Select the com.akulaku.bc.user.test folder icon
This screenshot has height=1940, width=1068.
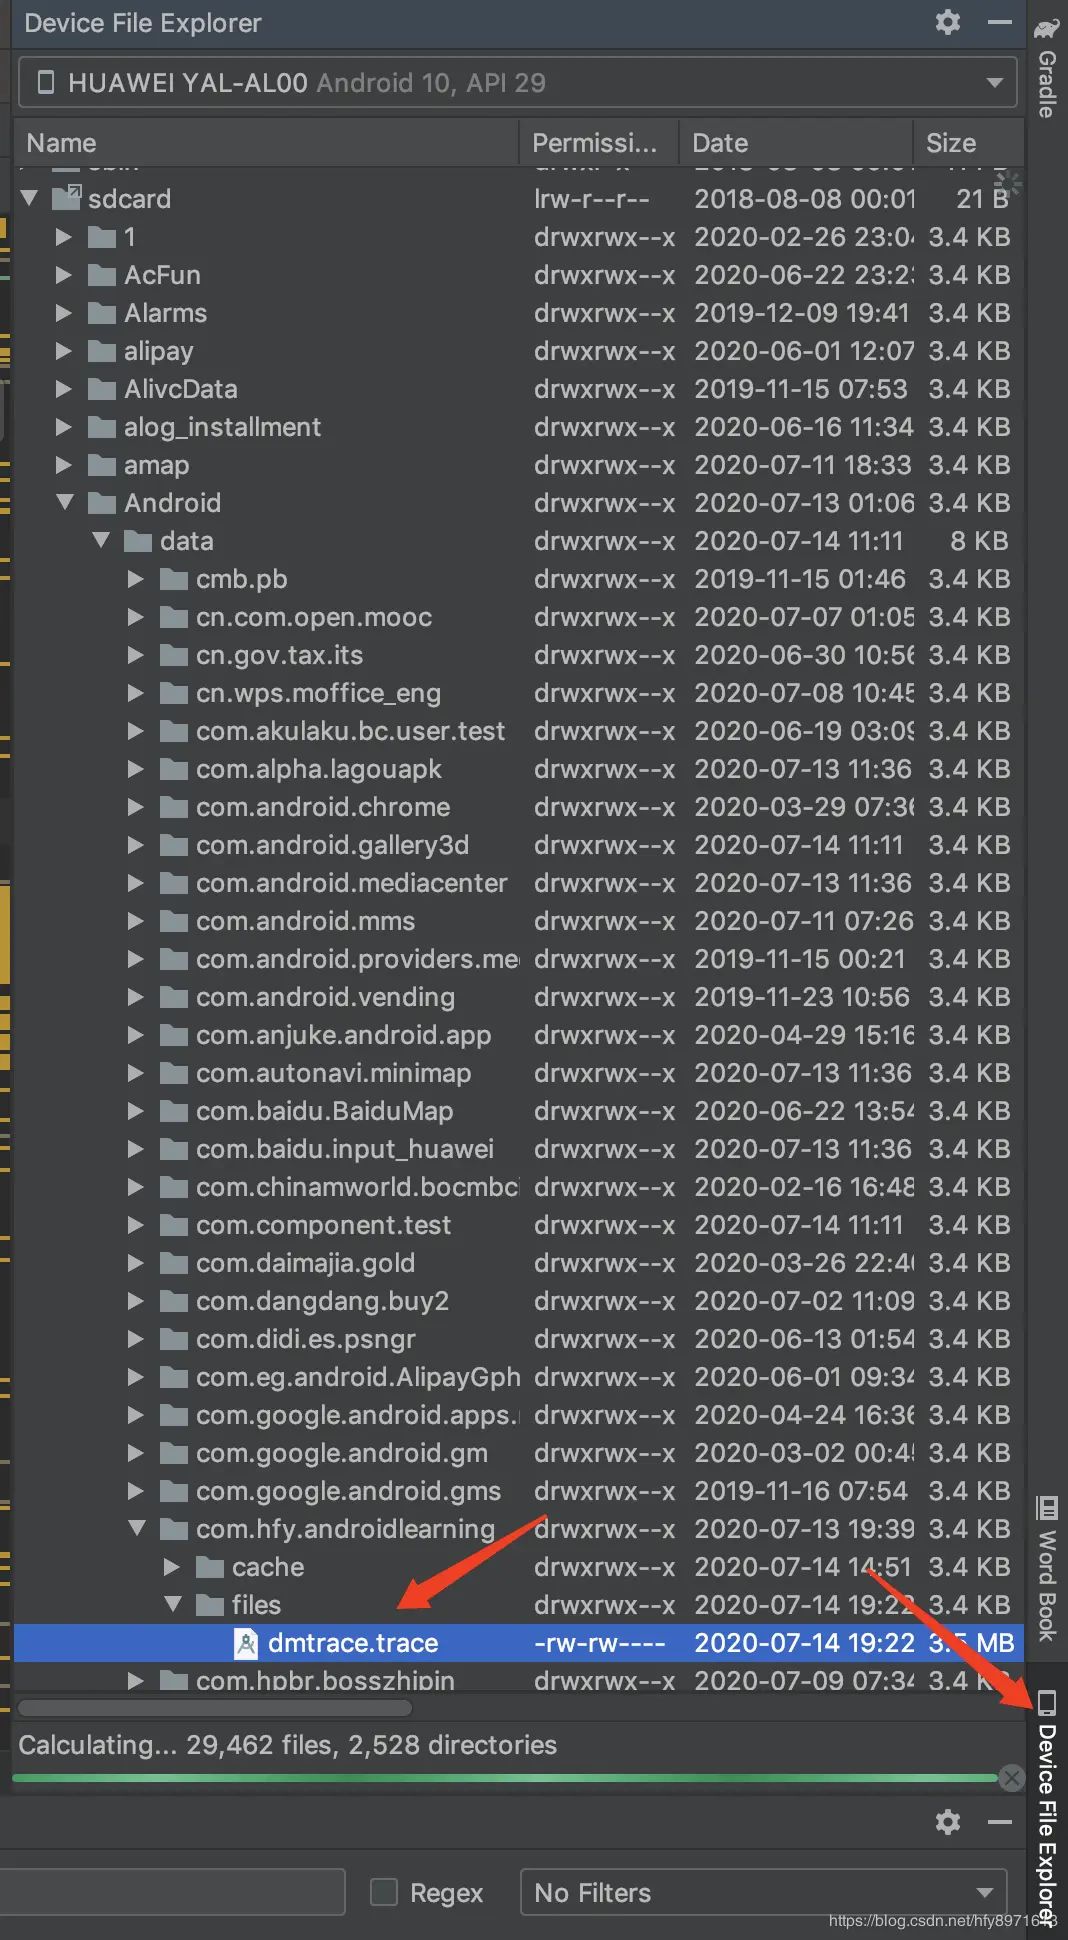point(174,731)
